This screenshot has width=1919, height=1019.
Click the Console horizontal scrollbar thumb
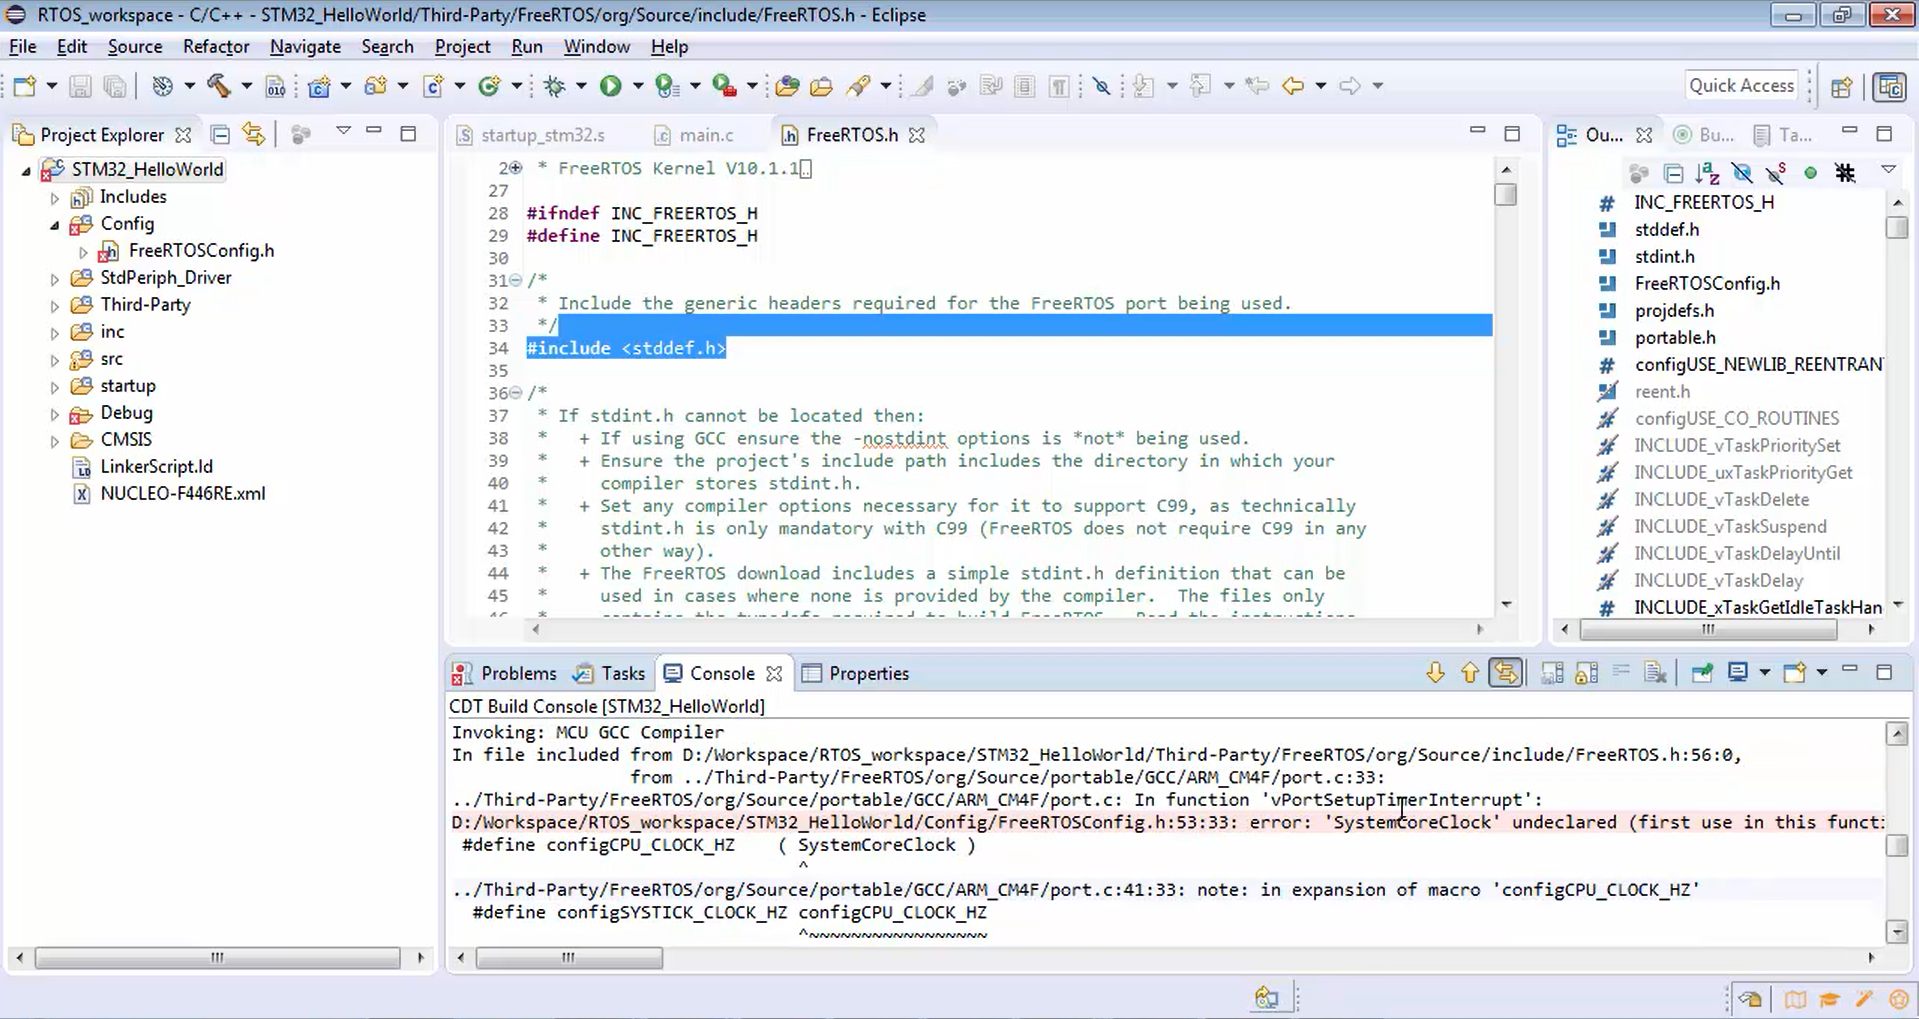[x=569, y=958]
